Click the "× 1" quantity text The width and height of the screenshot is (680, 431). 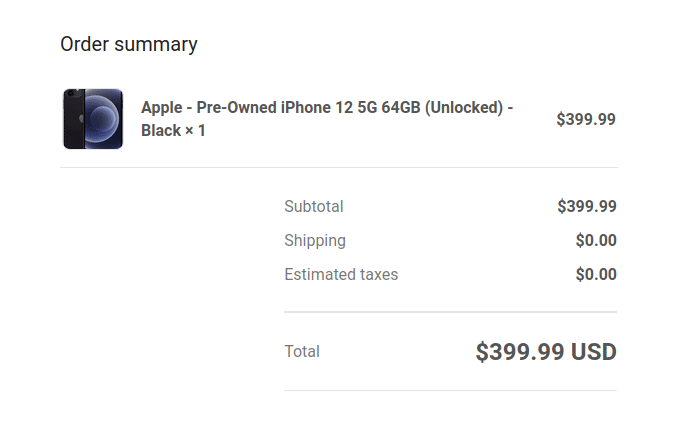click(x=195, y=131)
